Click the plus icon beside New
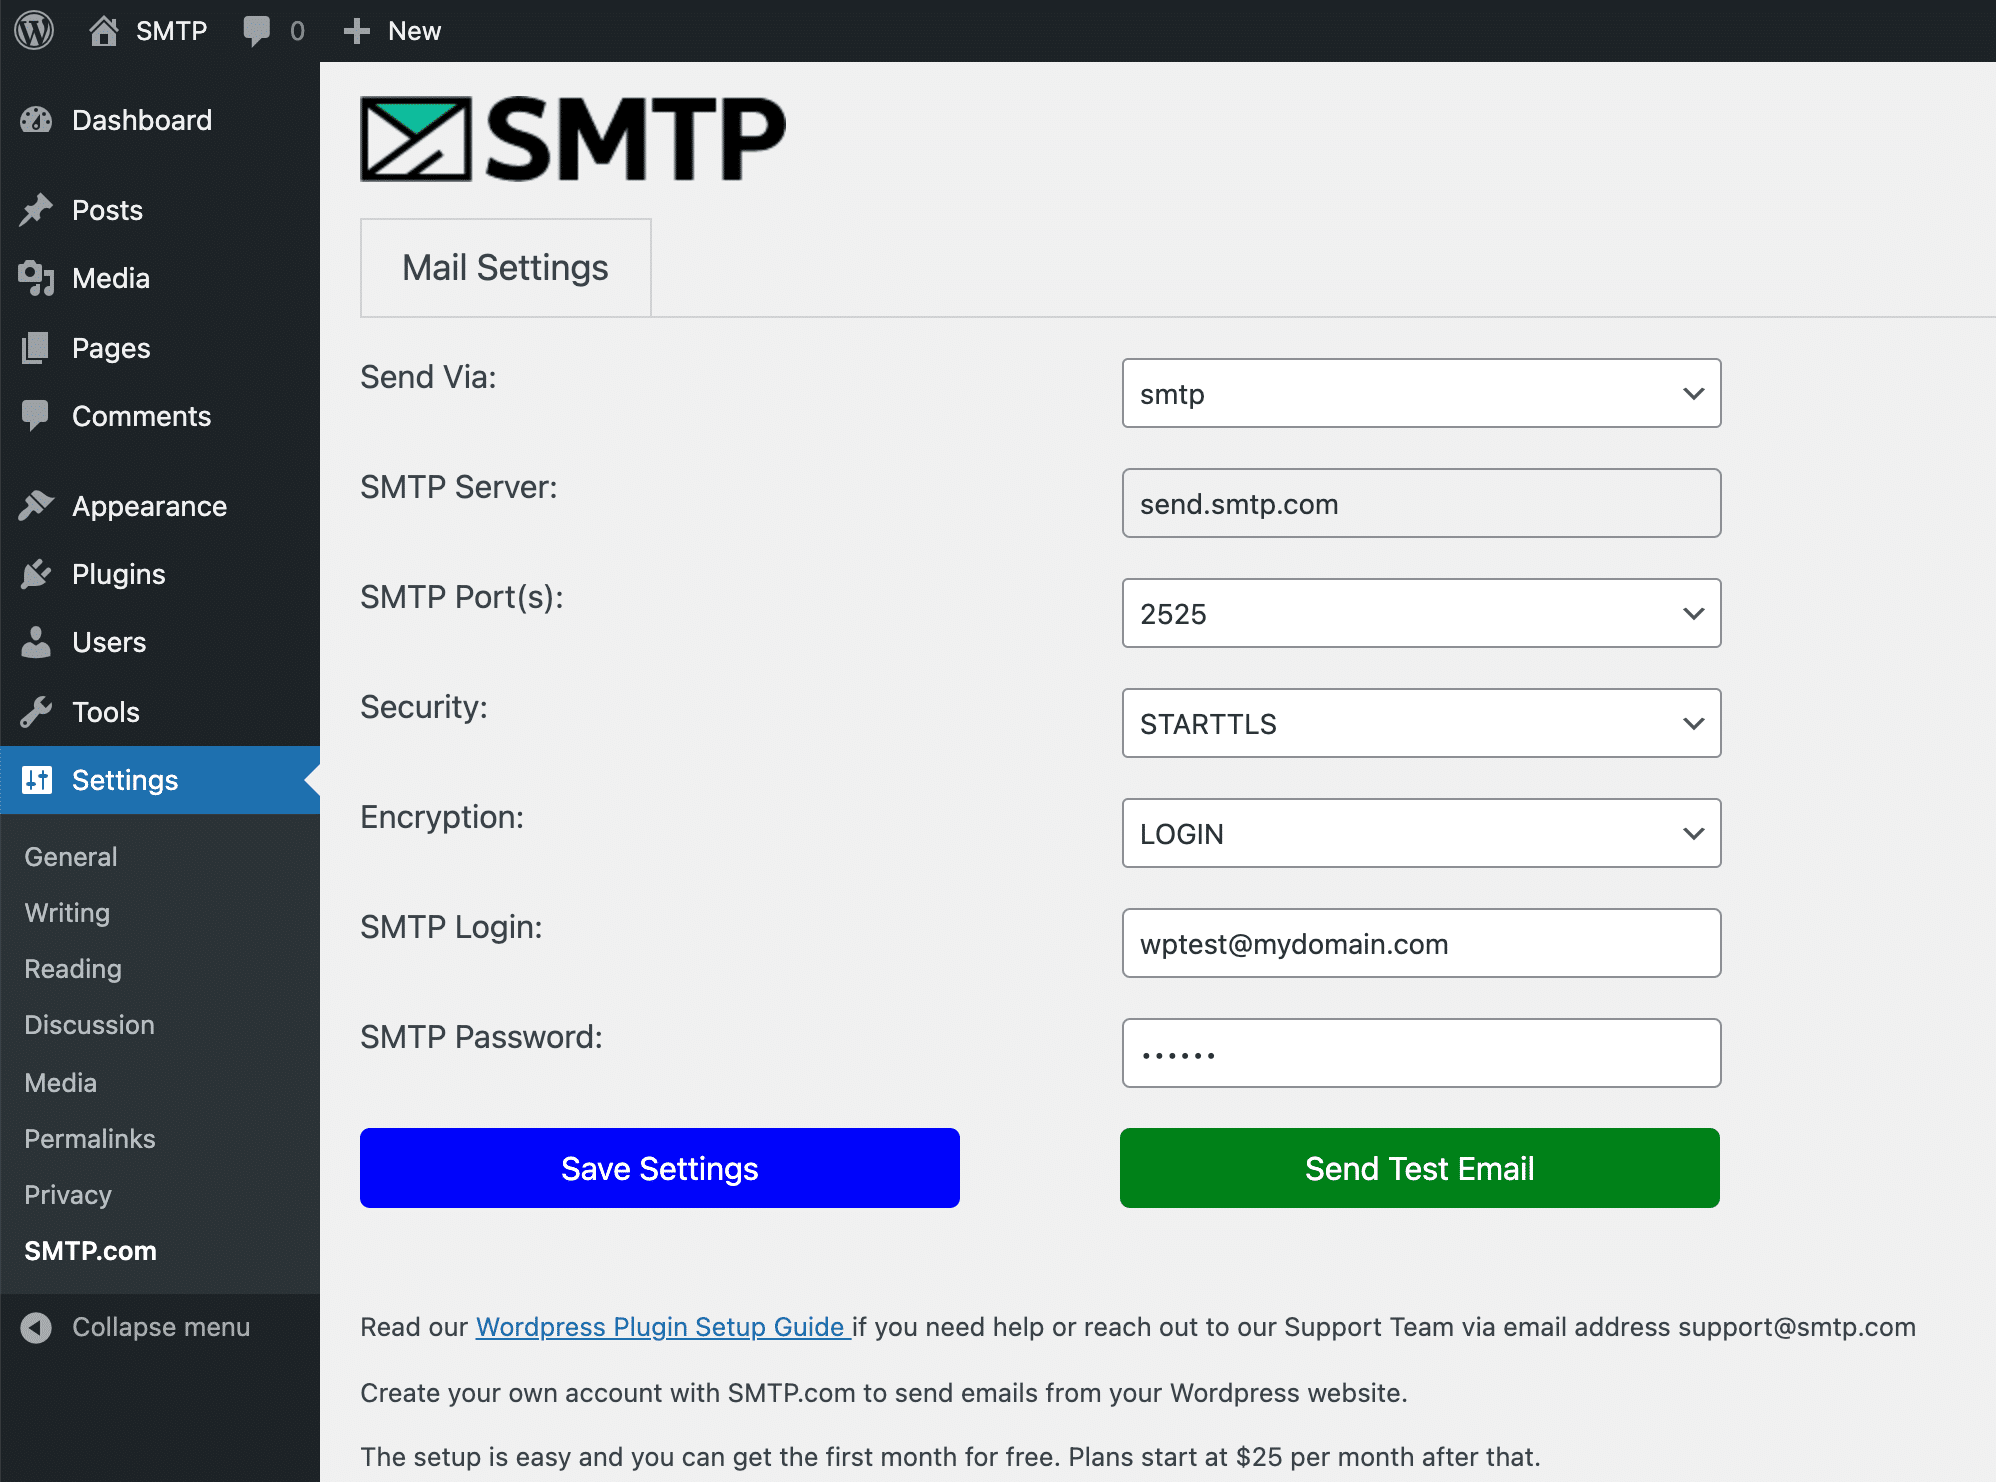The image size is (1996, 1482). coord(356,31)
